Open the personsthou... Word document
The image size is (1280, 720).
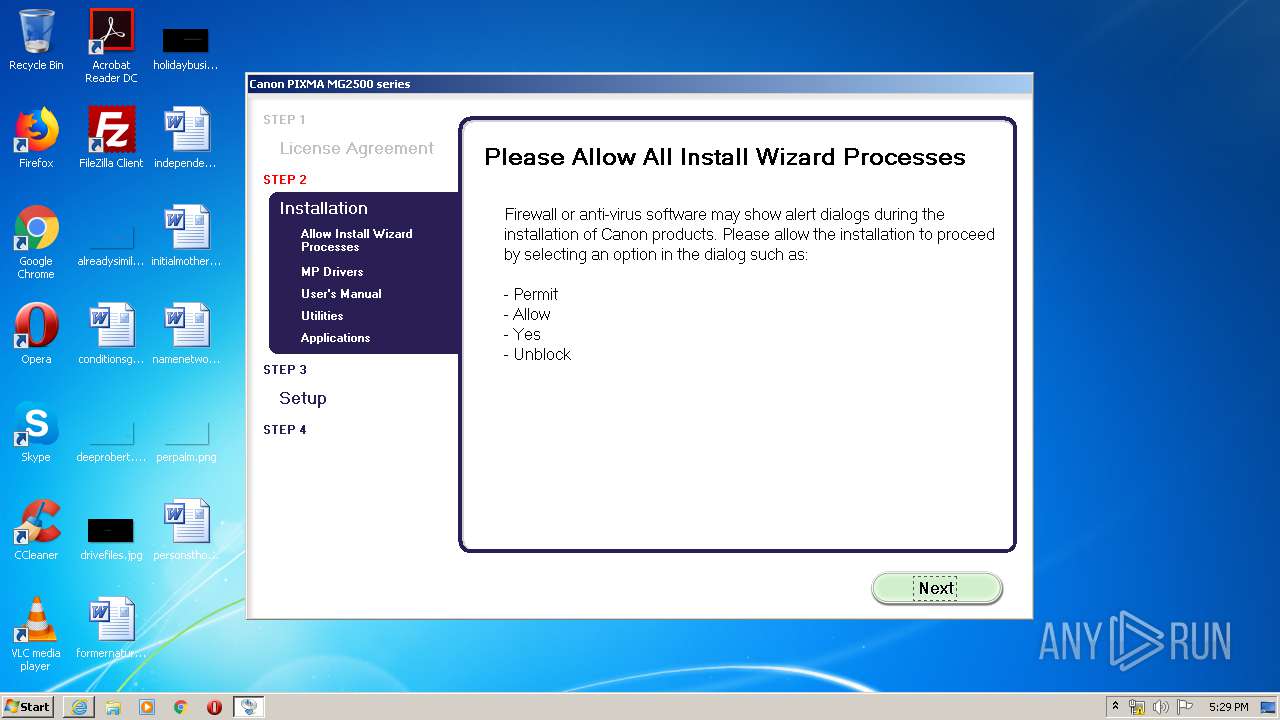(185, 530)
